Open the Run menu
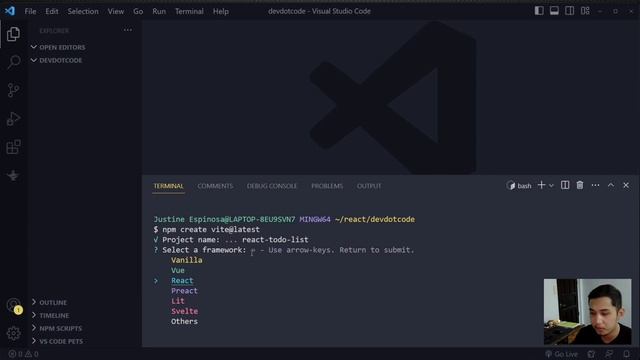This screenshot has width=640, height=360. [159, 11]
